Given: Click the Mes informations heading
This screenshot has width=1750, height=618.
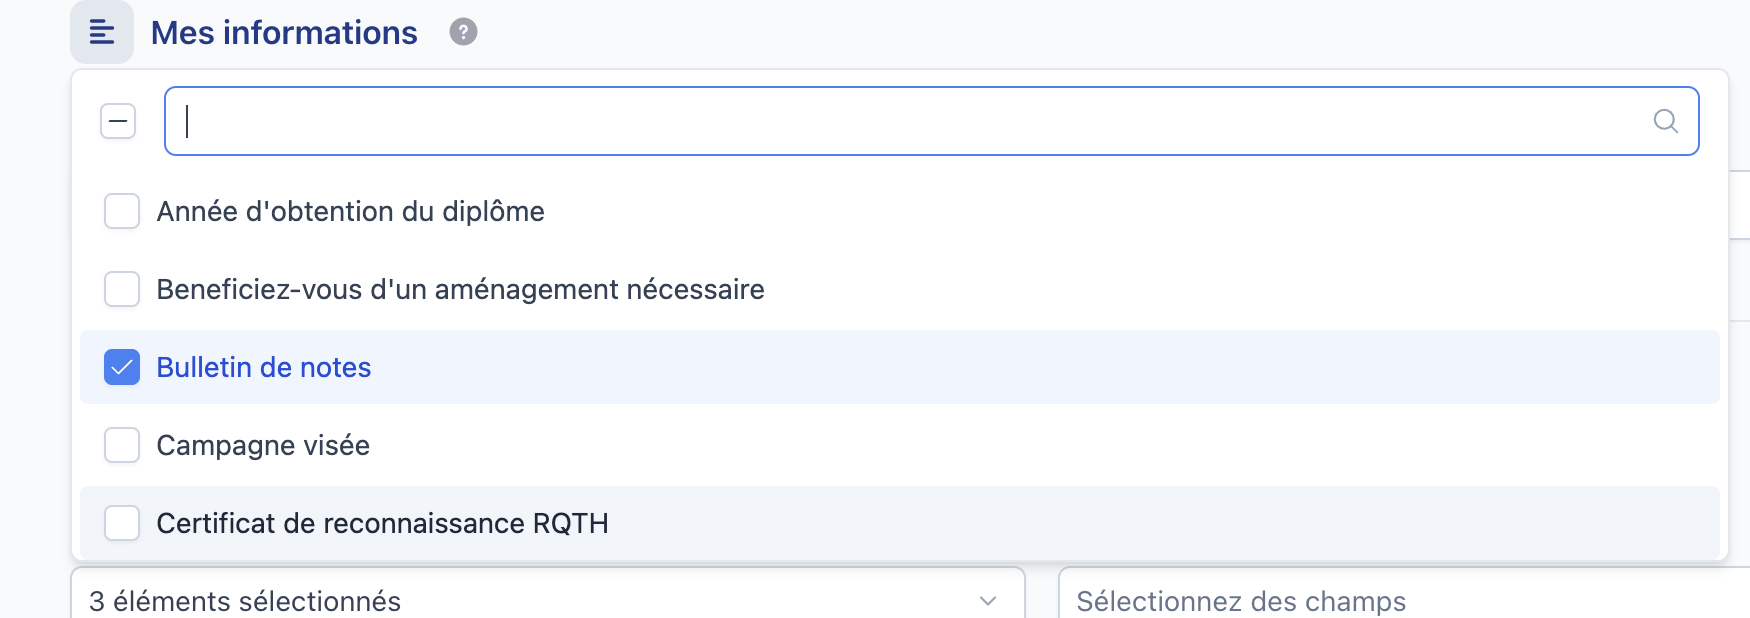Looking at the screenshot, I should coord(284,33).
